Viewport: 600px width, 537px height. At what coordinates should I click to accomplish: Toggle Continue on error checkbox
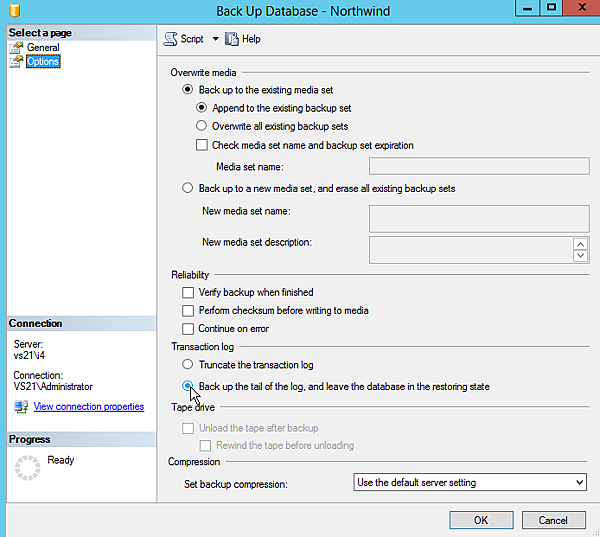click(x=187, y=329)
